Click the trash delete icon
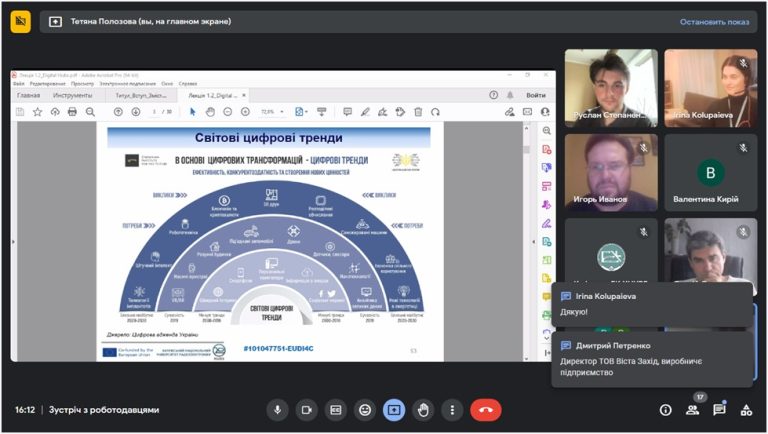768x434 pixels. [x=418, y=112]
